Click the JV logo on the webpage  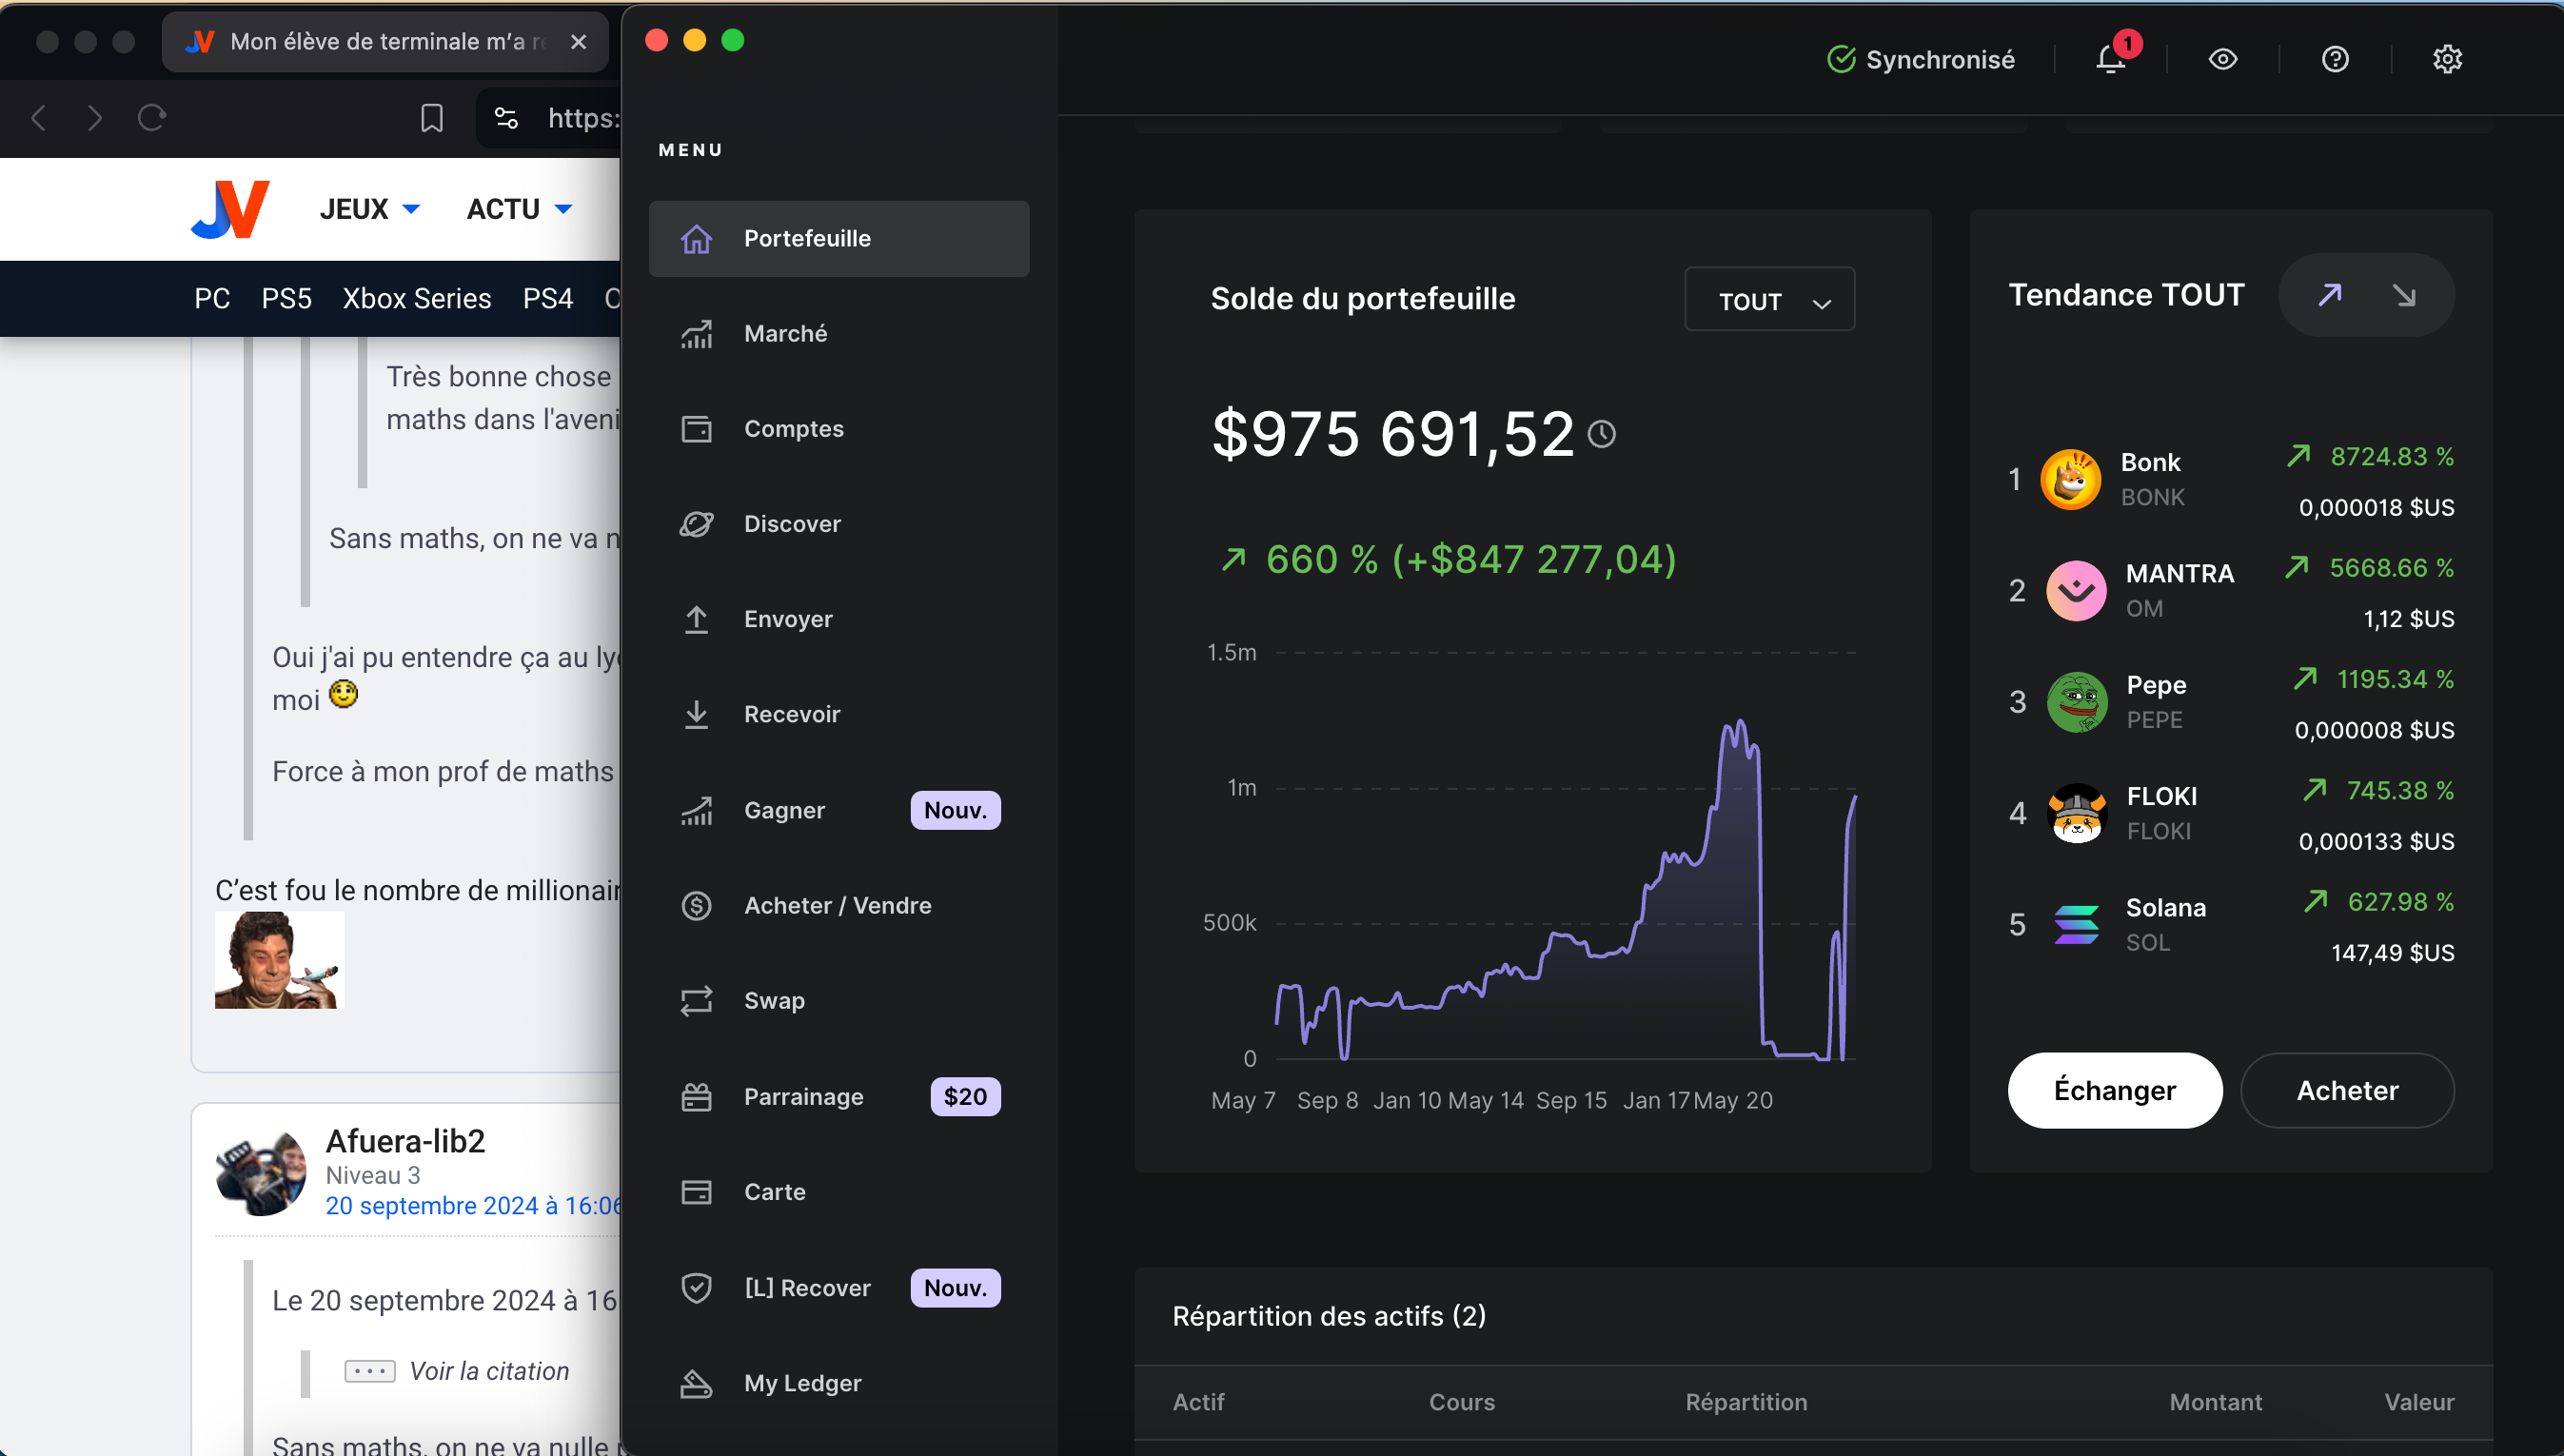(x=231, y=209)
